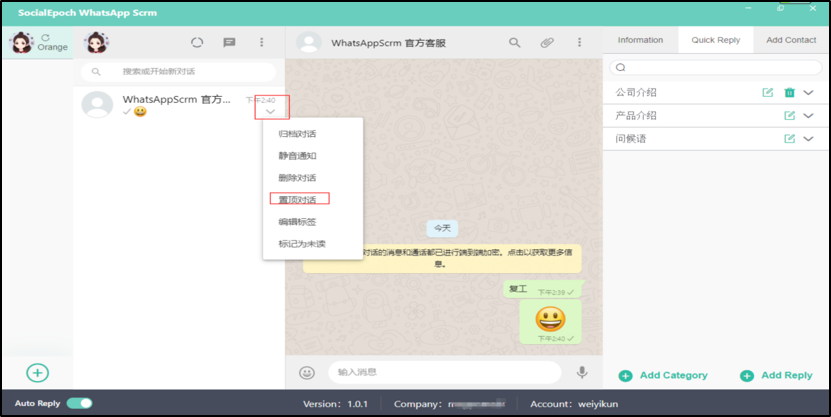Click the status circle icon
Image resolution: width=831 pixels, height=417 pixels.
pos(197,42)
